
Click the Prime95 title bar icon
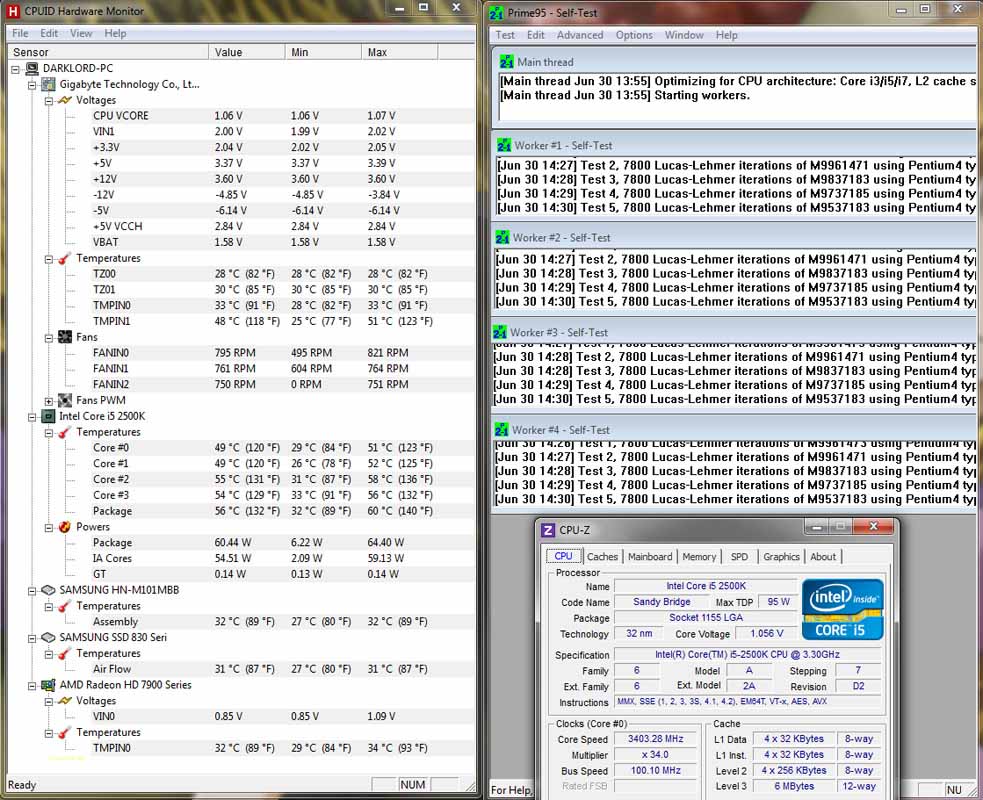[497, 13]
